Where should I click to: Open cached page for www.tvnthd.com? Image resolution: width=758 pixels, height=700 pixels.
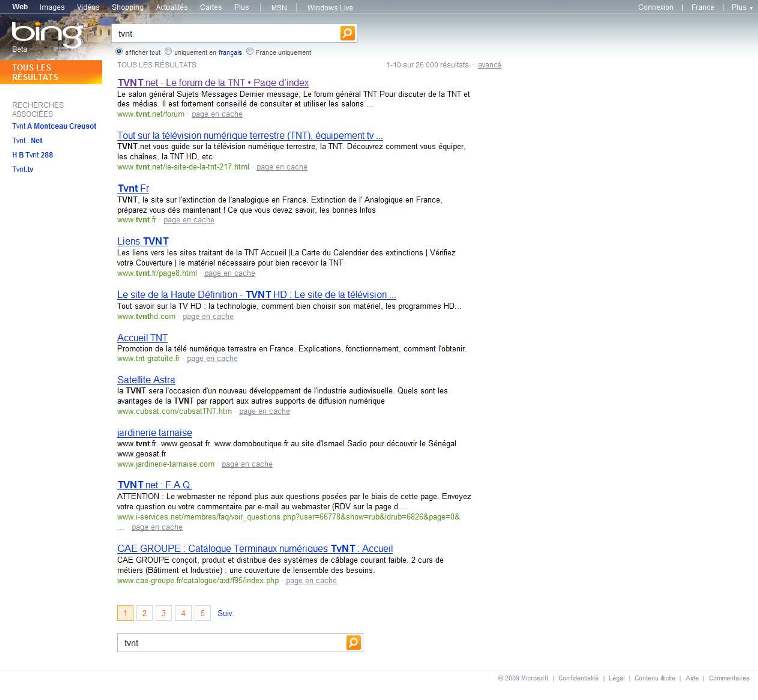point(208,317)
